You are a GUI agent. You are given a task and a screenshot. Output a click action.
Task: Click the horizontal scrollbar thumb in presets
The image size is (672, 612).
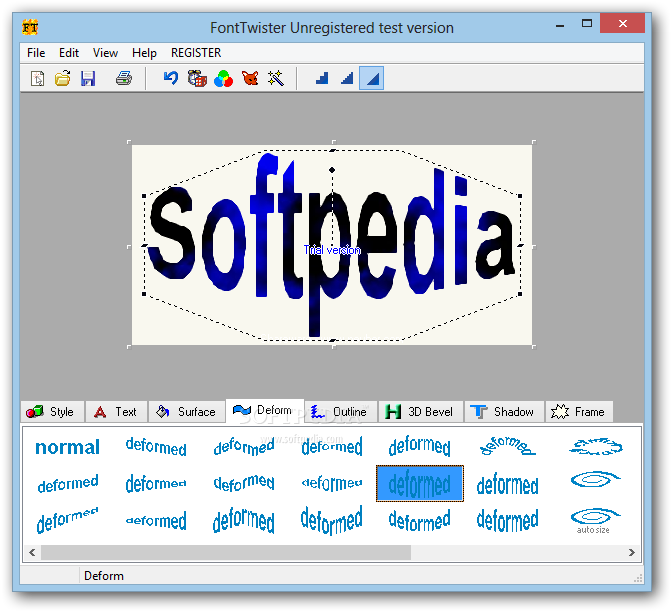tap(226, 552)
